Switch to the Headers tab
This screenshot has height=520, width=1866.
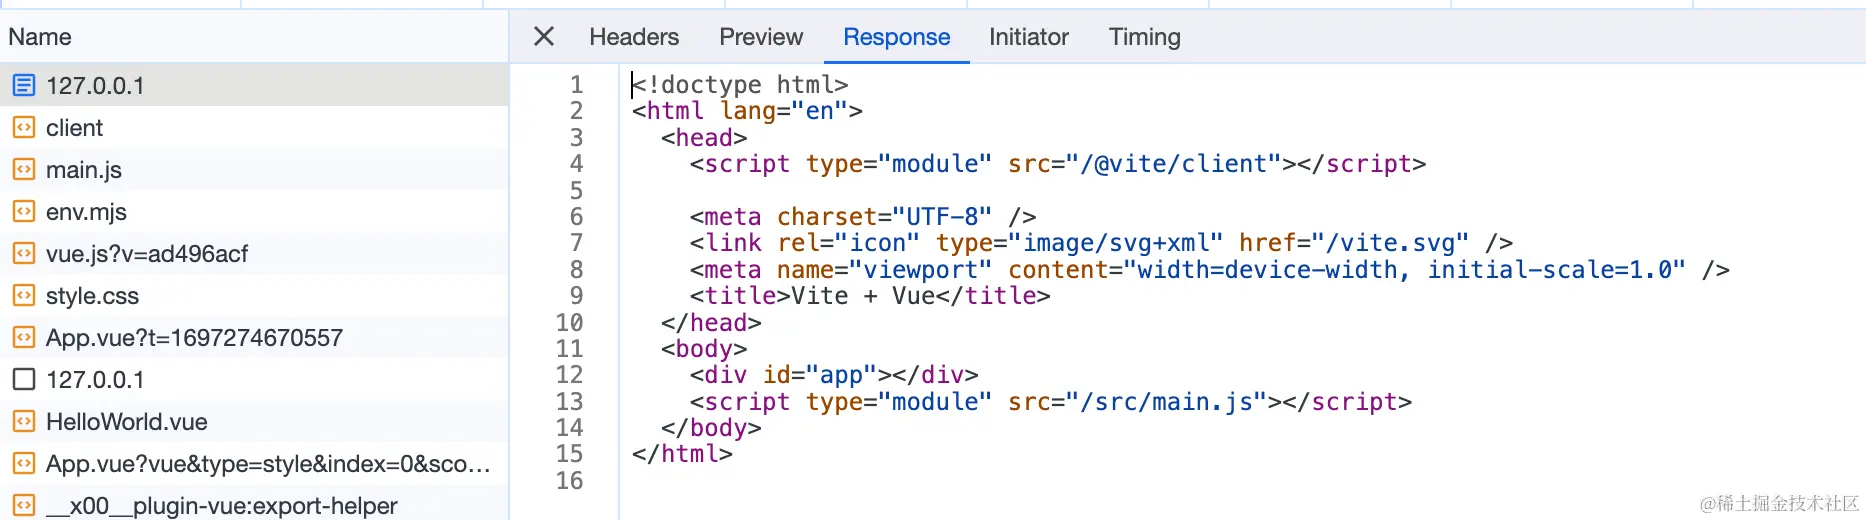pos(634,37)
